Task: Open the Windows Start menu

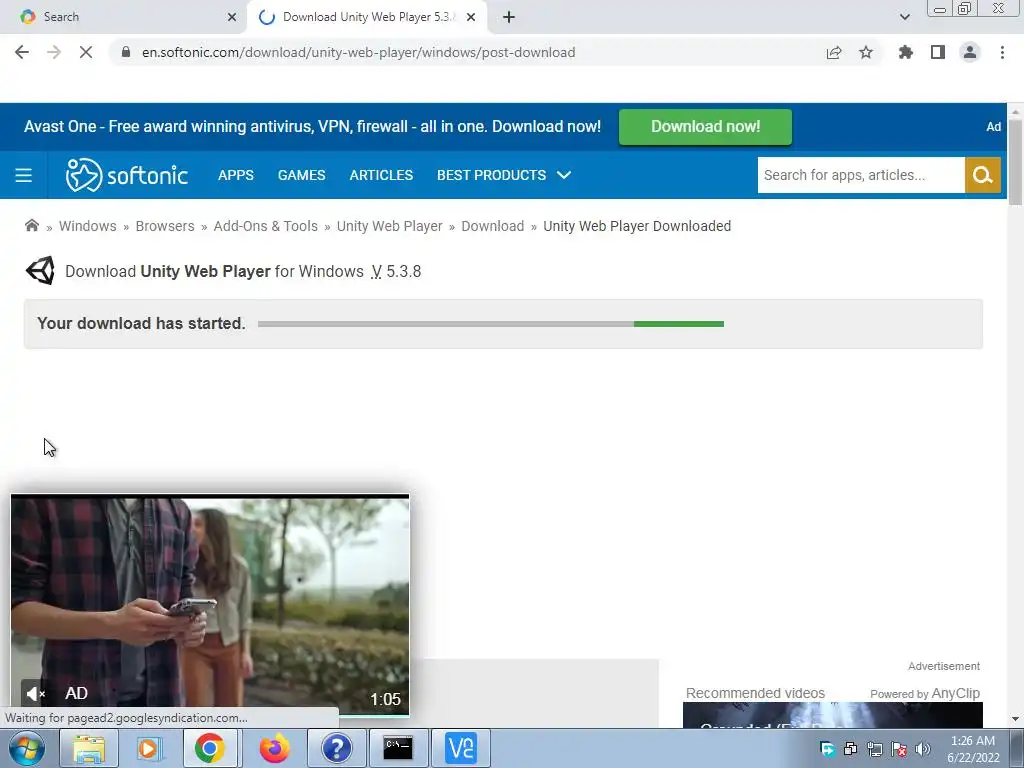Action: (x=27, y=748)
